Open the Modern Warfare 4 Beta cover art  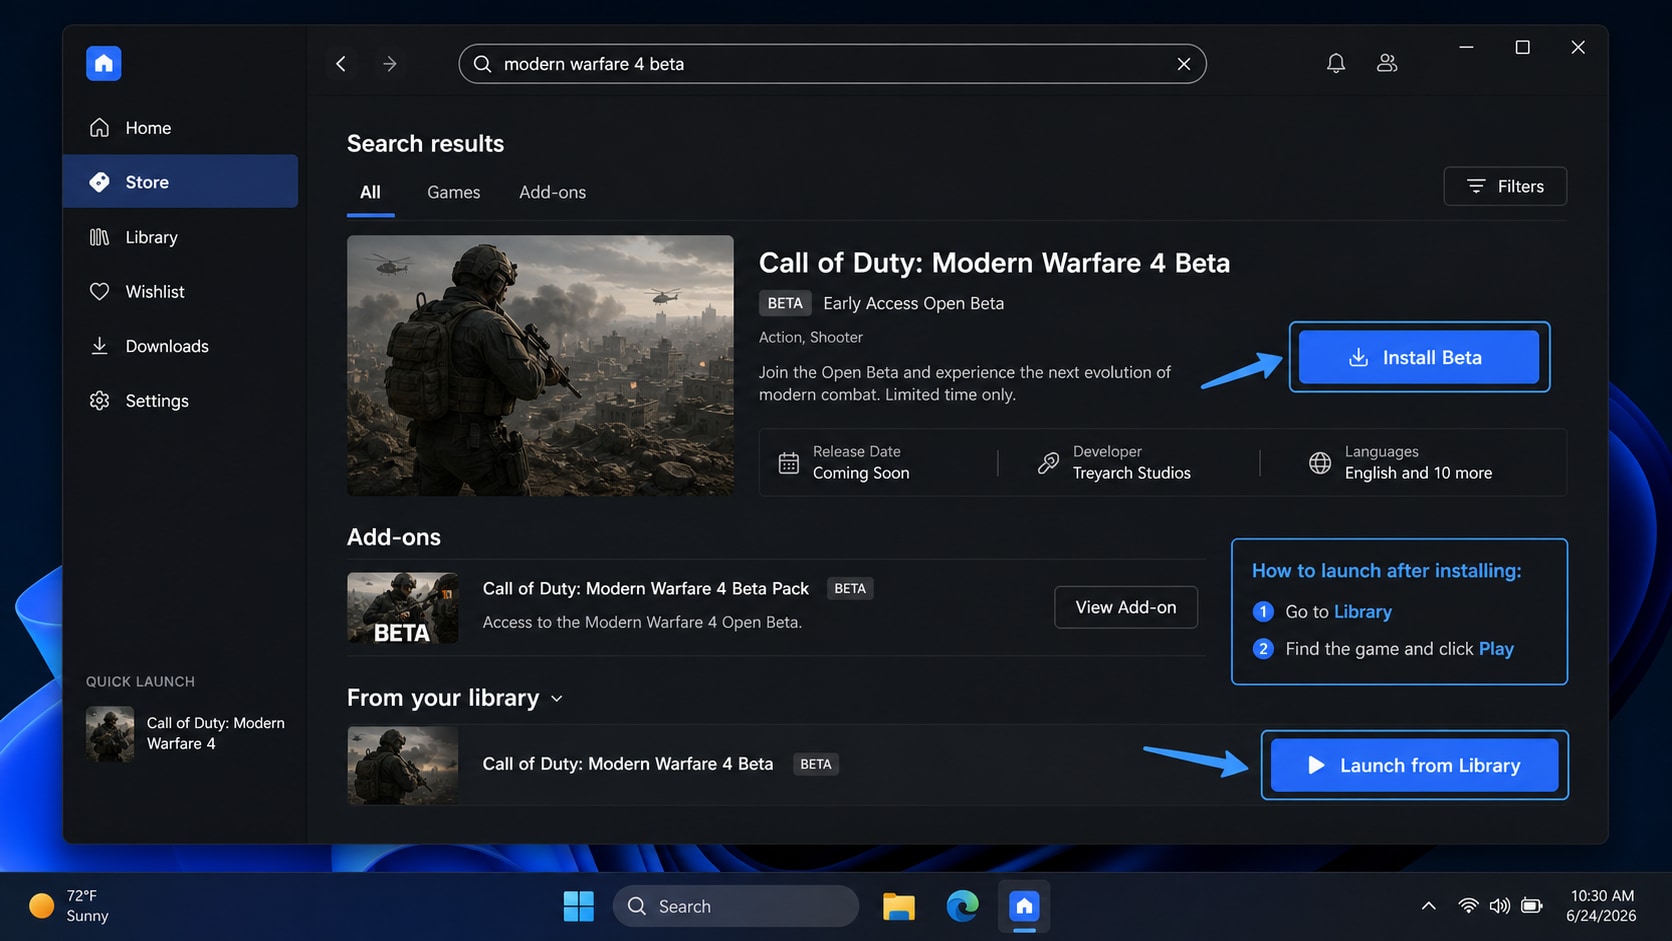[x=540, y=365]
